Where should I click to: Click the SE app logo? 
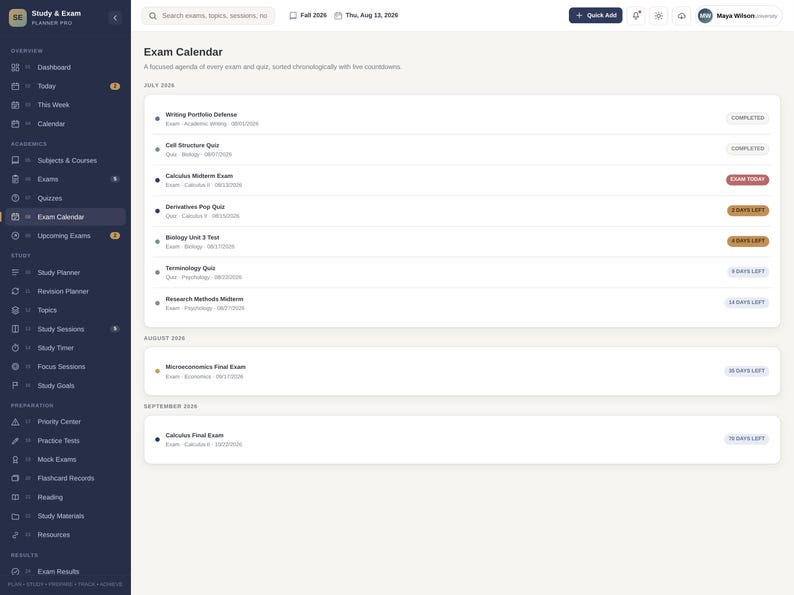pos(18,17)
